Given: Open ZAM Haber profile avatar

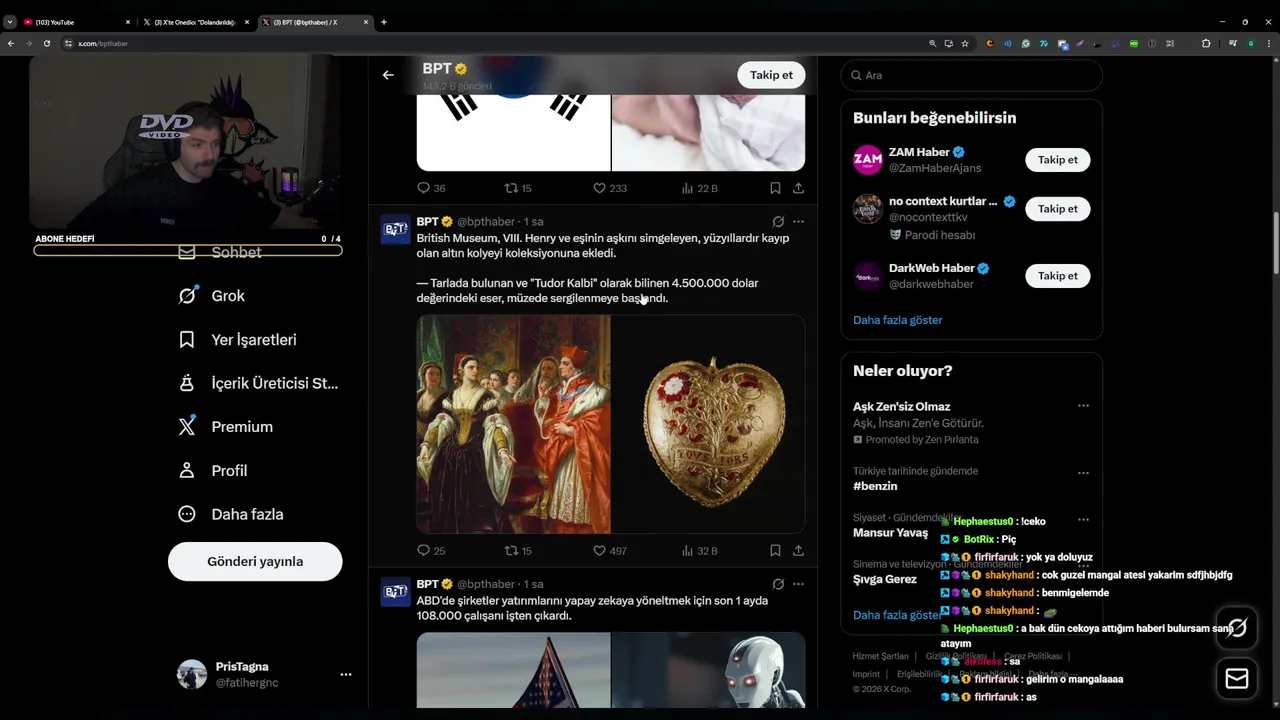Looking at the screenshot, I should click(x=867, y=160).
